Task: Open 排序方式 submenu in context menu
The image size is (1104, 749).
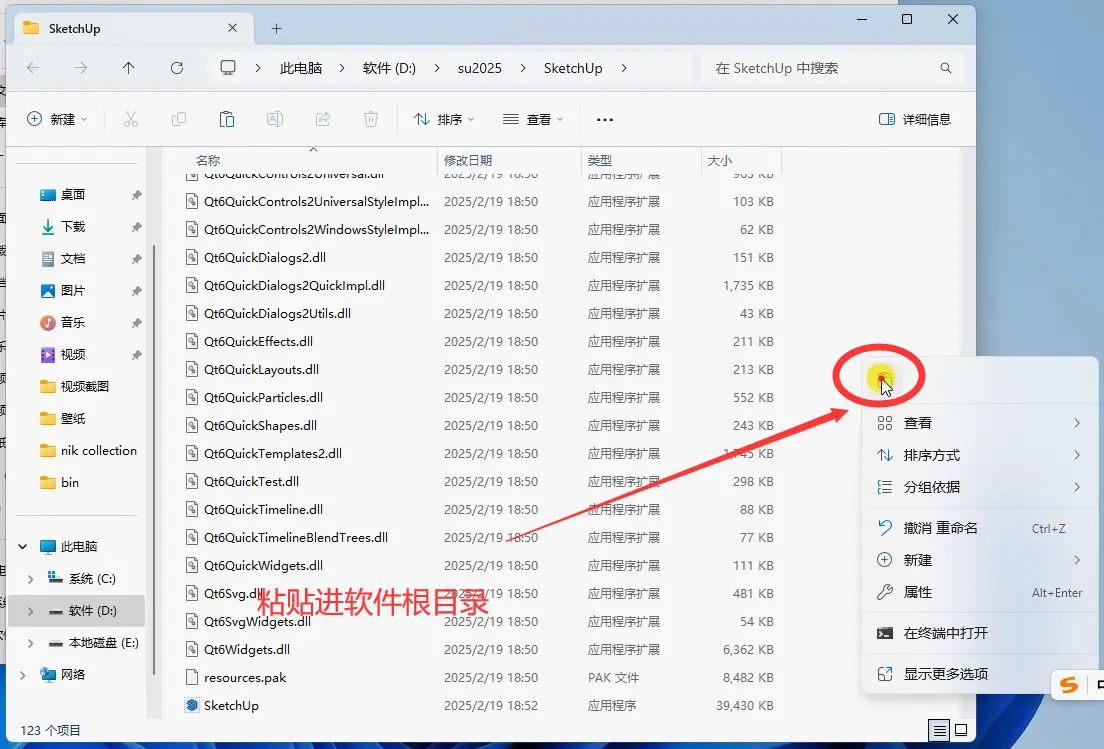Action: (979, 455)
